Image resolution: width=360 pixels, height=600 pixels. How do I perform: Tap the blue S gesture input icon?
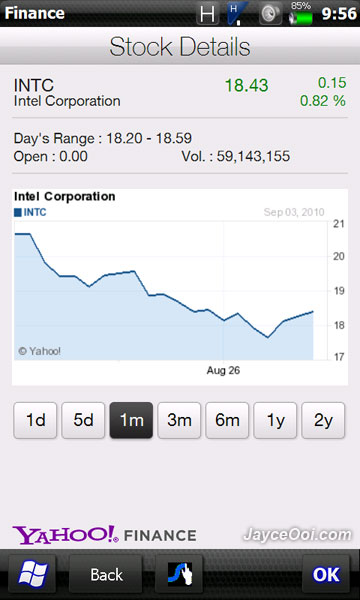[179, 574]
